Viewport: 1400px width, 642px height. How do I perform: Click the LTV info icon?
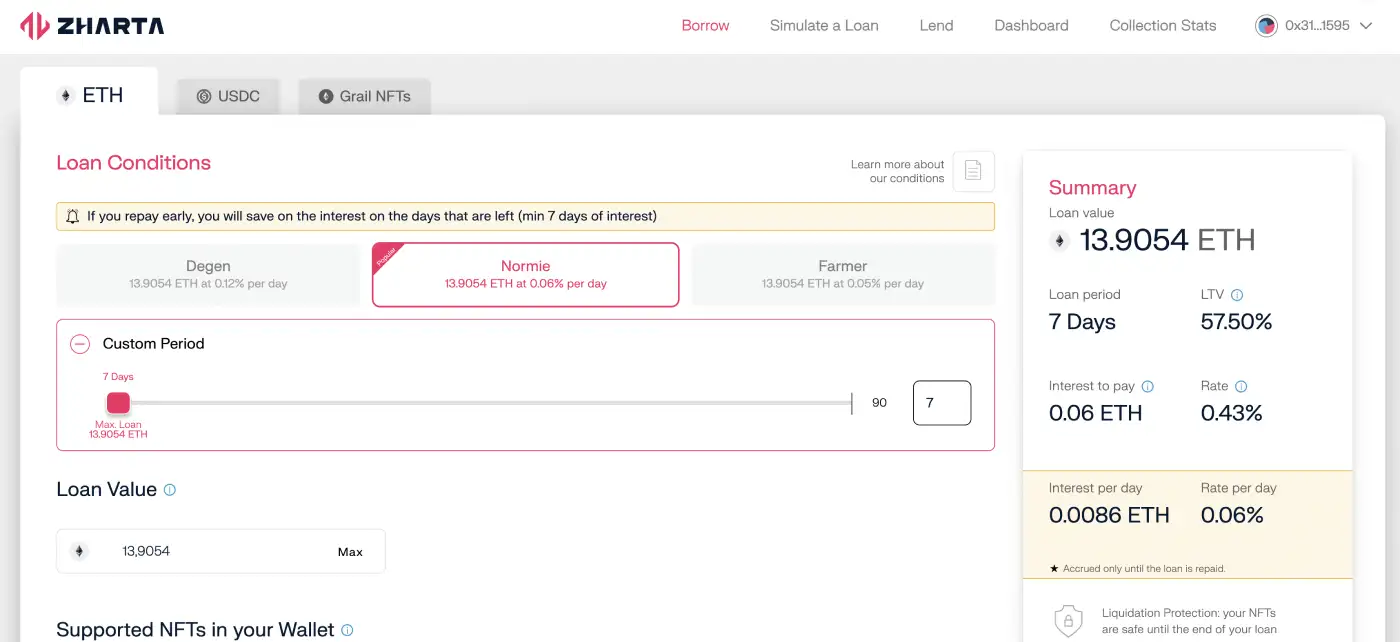tap(1237, 295)
